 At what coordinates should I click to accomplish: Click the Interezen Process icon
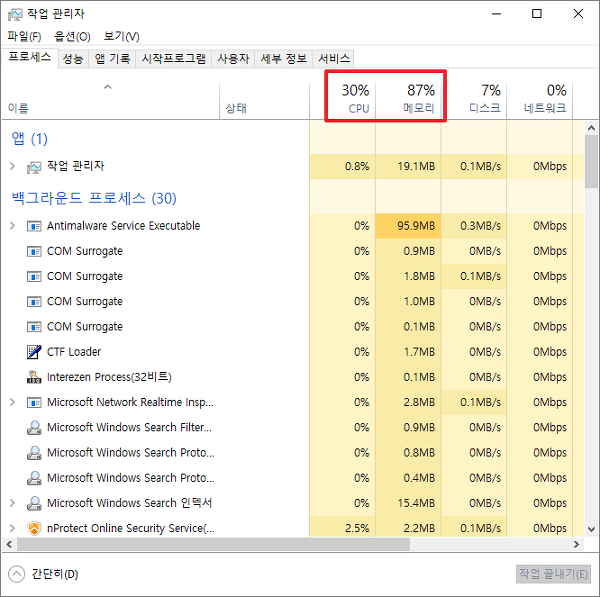click(x=34, y=377)
